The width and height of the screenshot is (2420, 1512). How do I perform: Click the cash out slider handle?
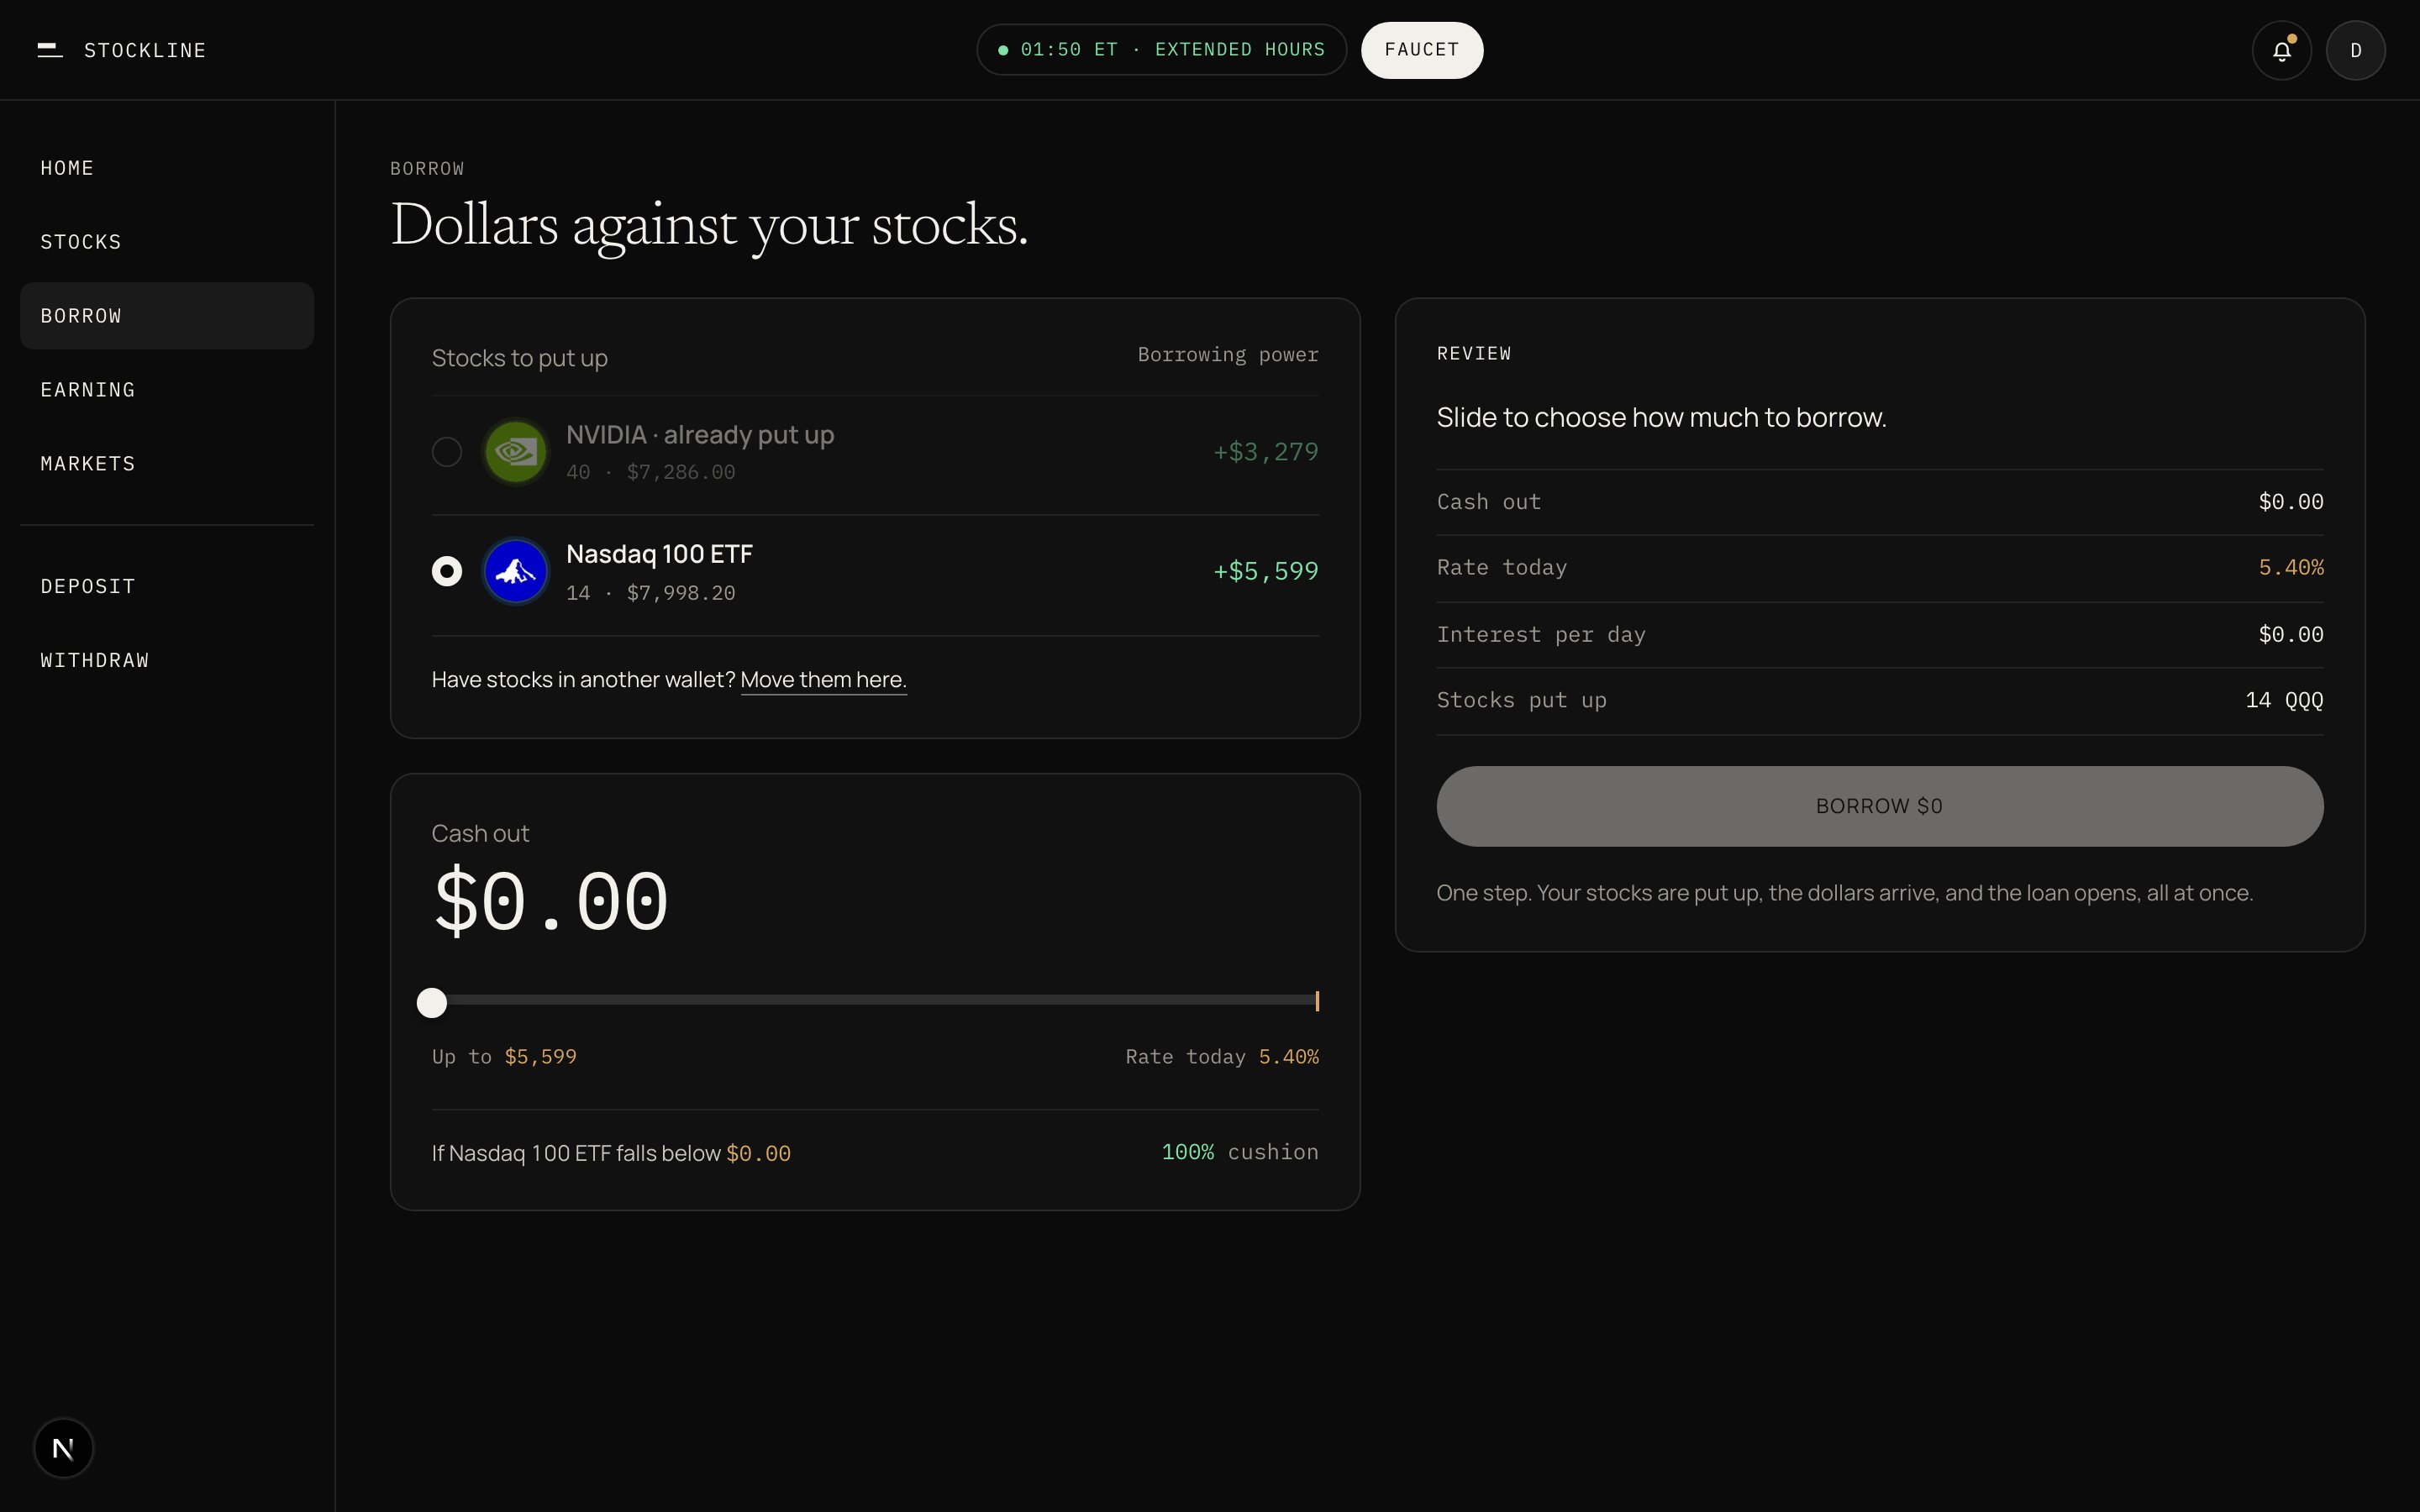(x=431, y=1003)
